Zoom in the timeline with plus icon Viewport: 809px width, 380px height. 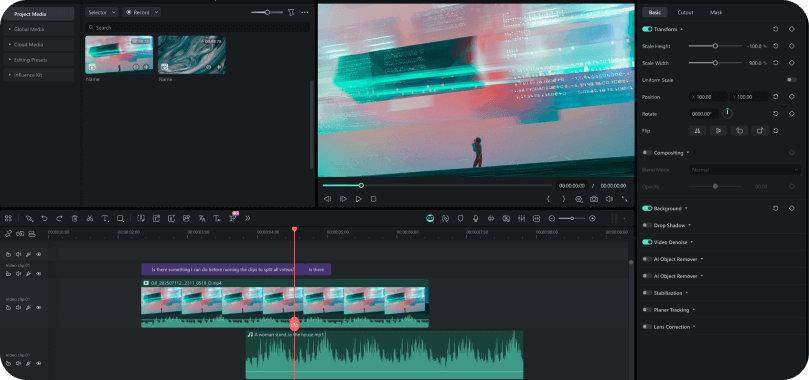click(592, 219)
